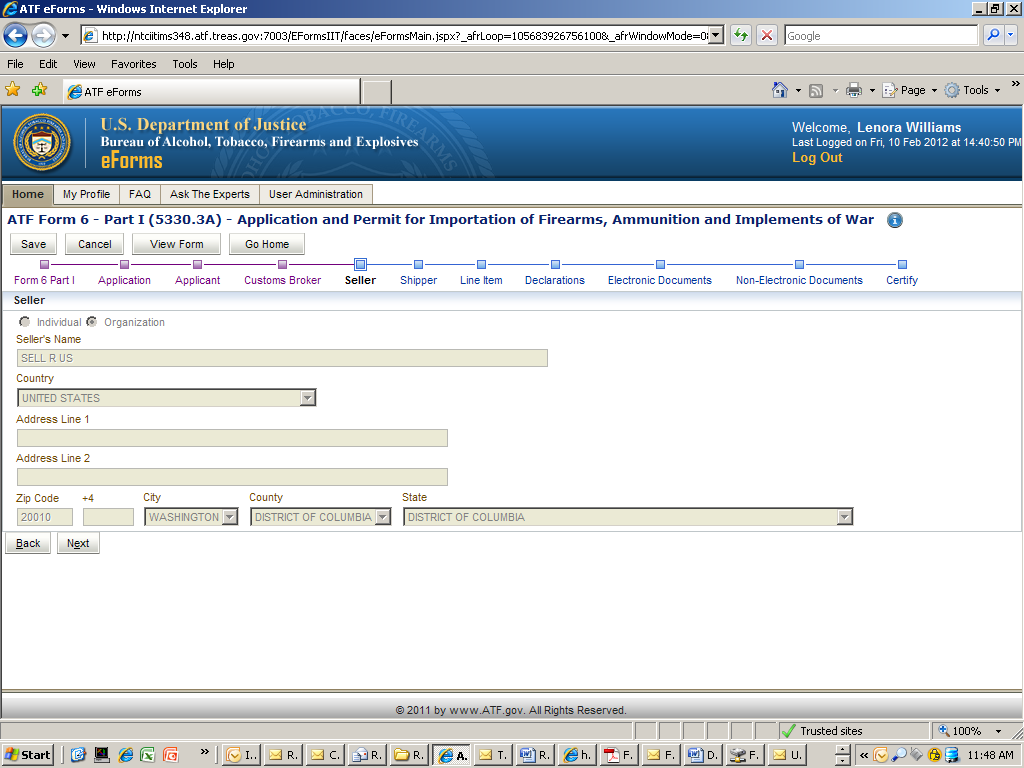Open the Country dropdown
The width and height of the screenshot is (1024, 768).
[x=308, y=398]
